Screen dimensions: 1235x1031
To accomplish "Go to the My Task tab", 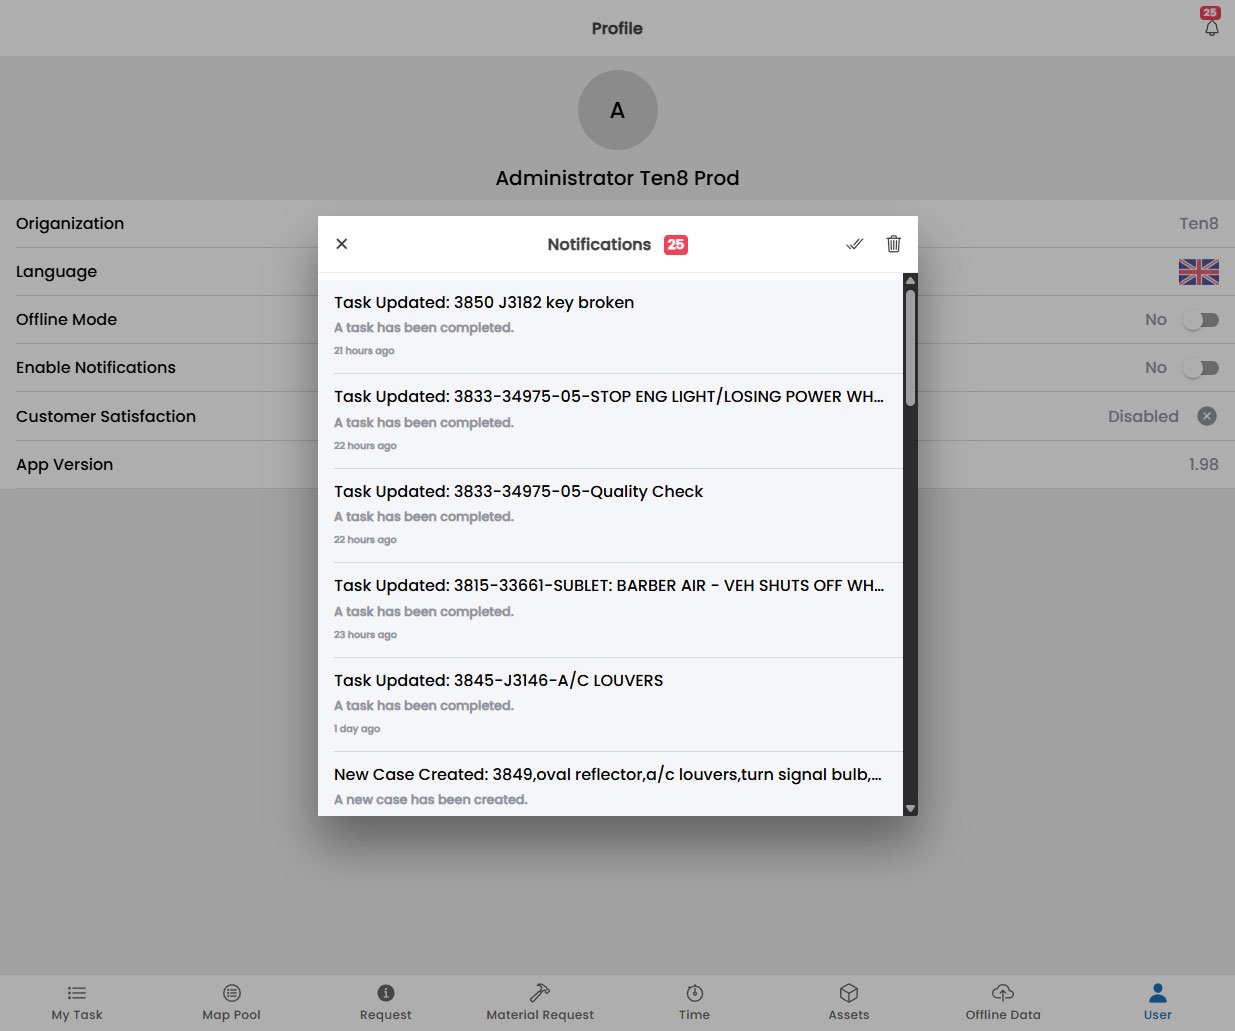I will click(77, 1003).
